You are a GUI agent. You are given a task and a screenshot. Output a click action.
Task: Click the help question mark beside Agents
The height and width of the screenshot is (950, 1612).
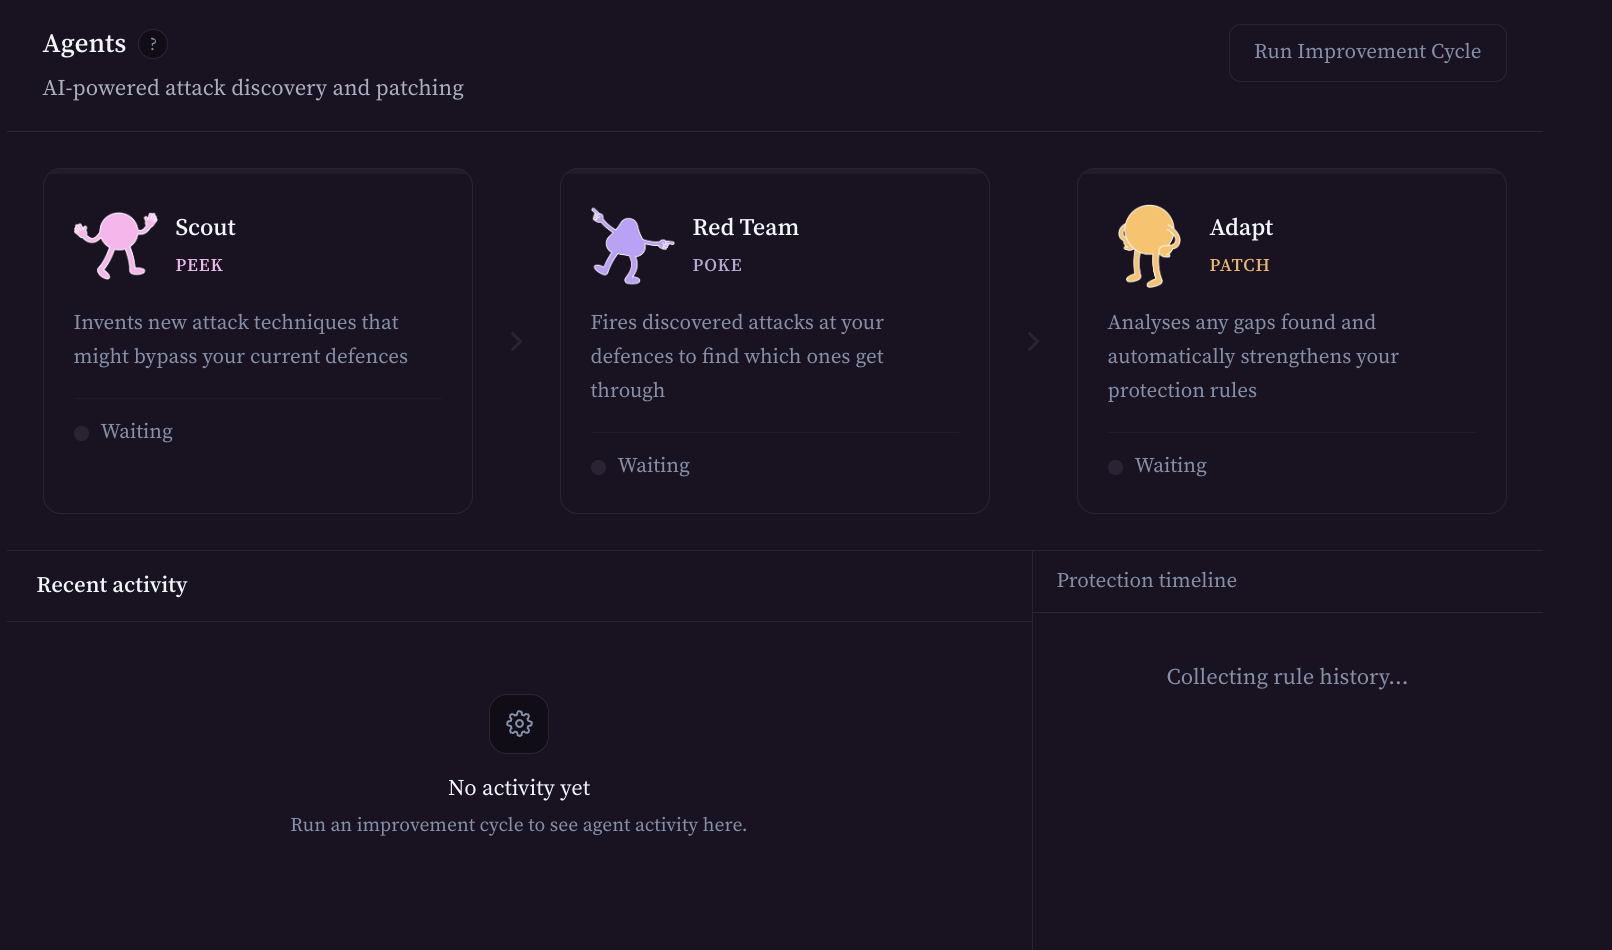click(152, 44)
